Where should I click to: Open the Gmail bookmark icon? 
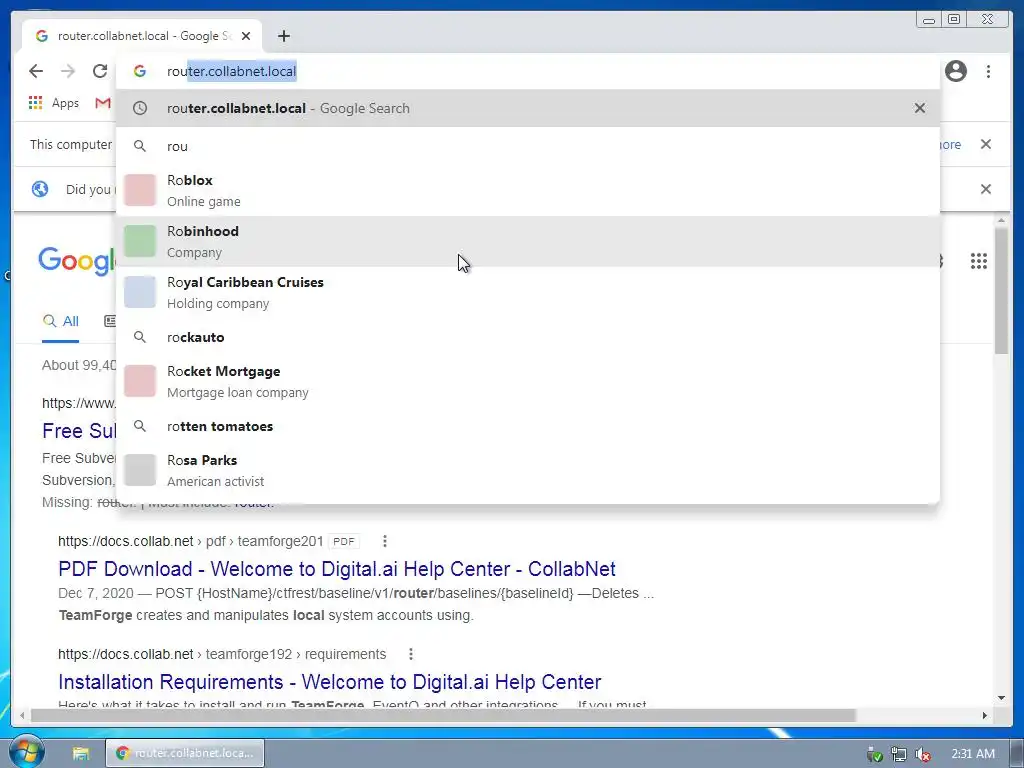(103, 103)
